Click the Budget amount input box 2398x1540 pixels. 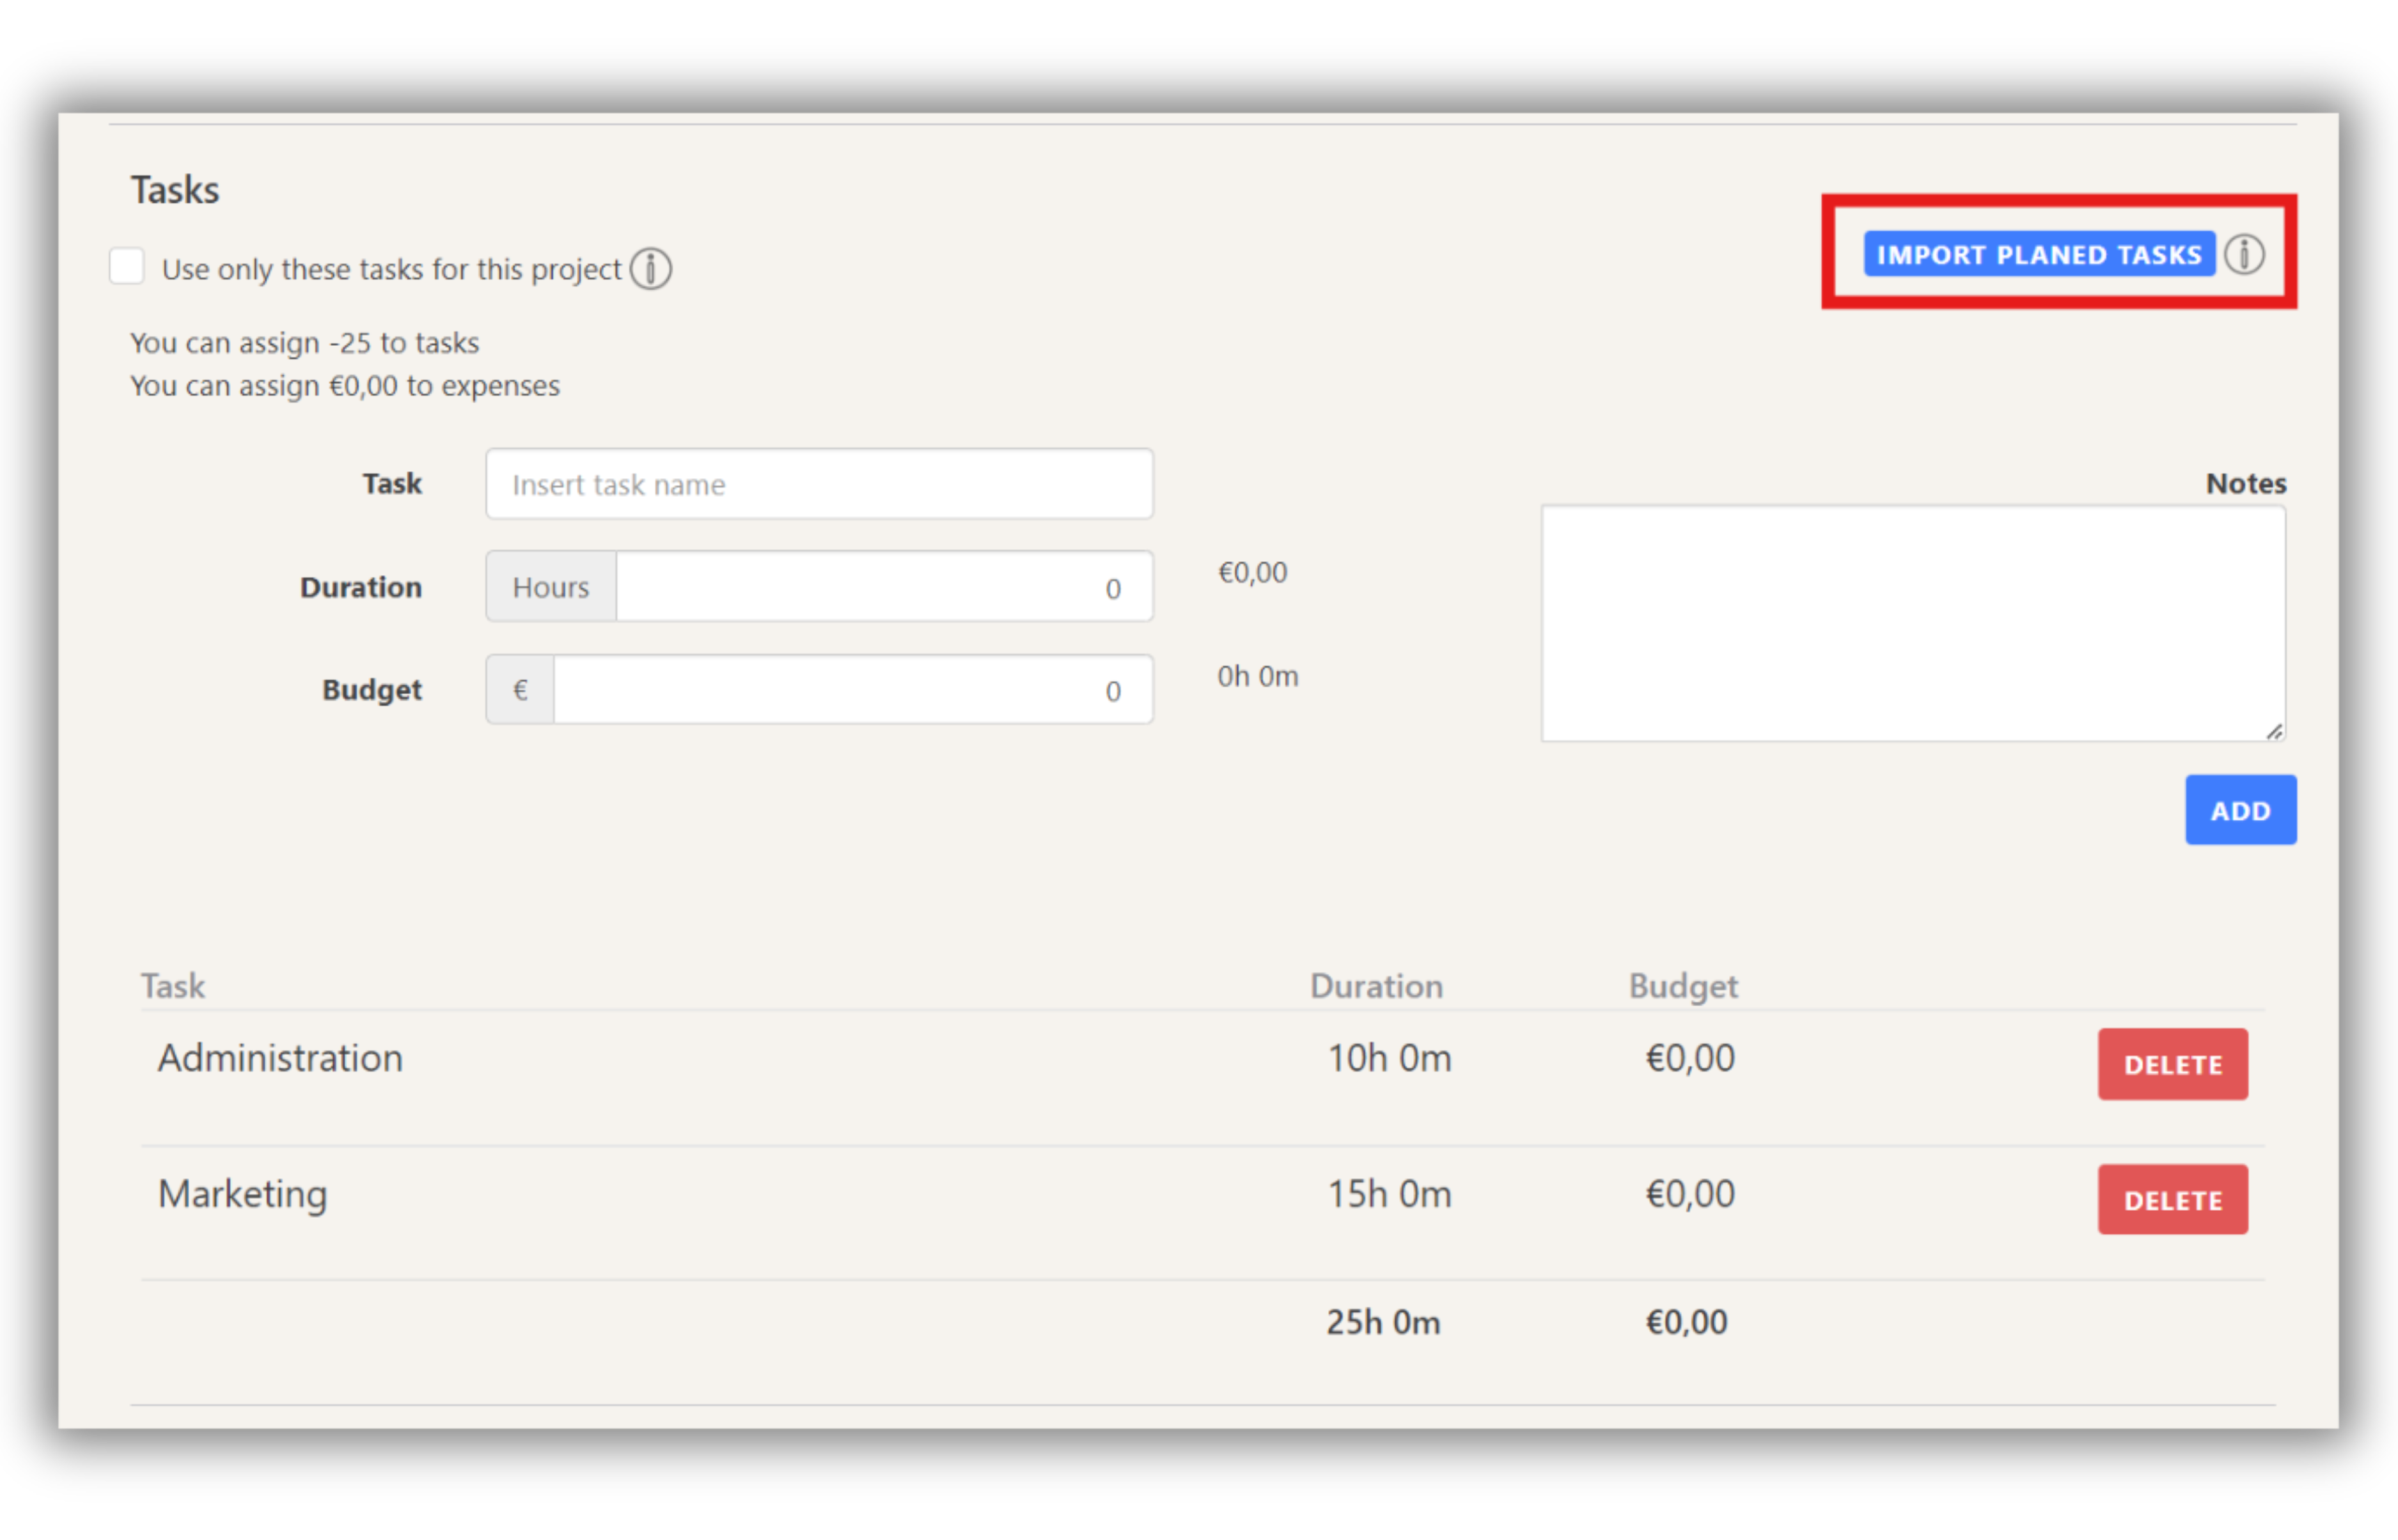(x=852, y=689)
